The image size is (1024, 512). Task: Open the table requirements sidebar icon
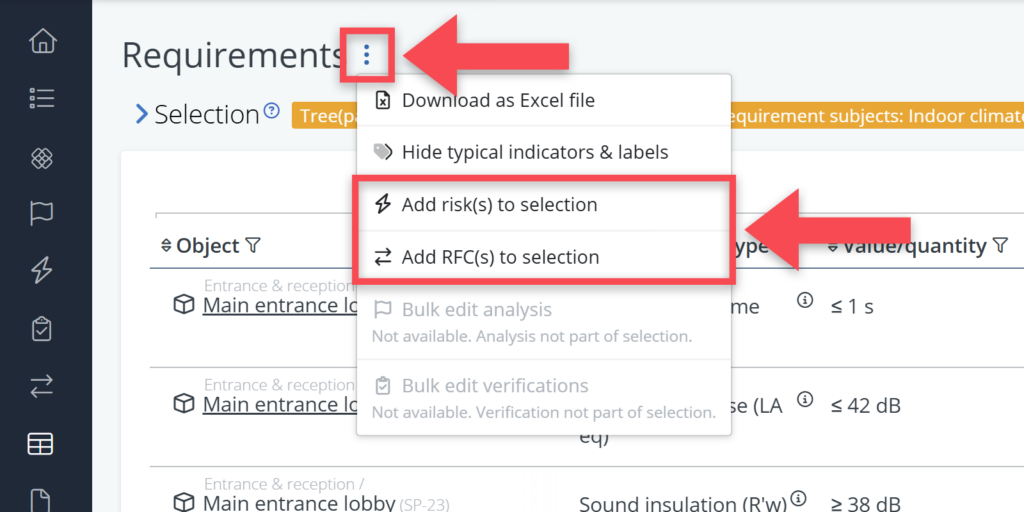coord(42,445)
